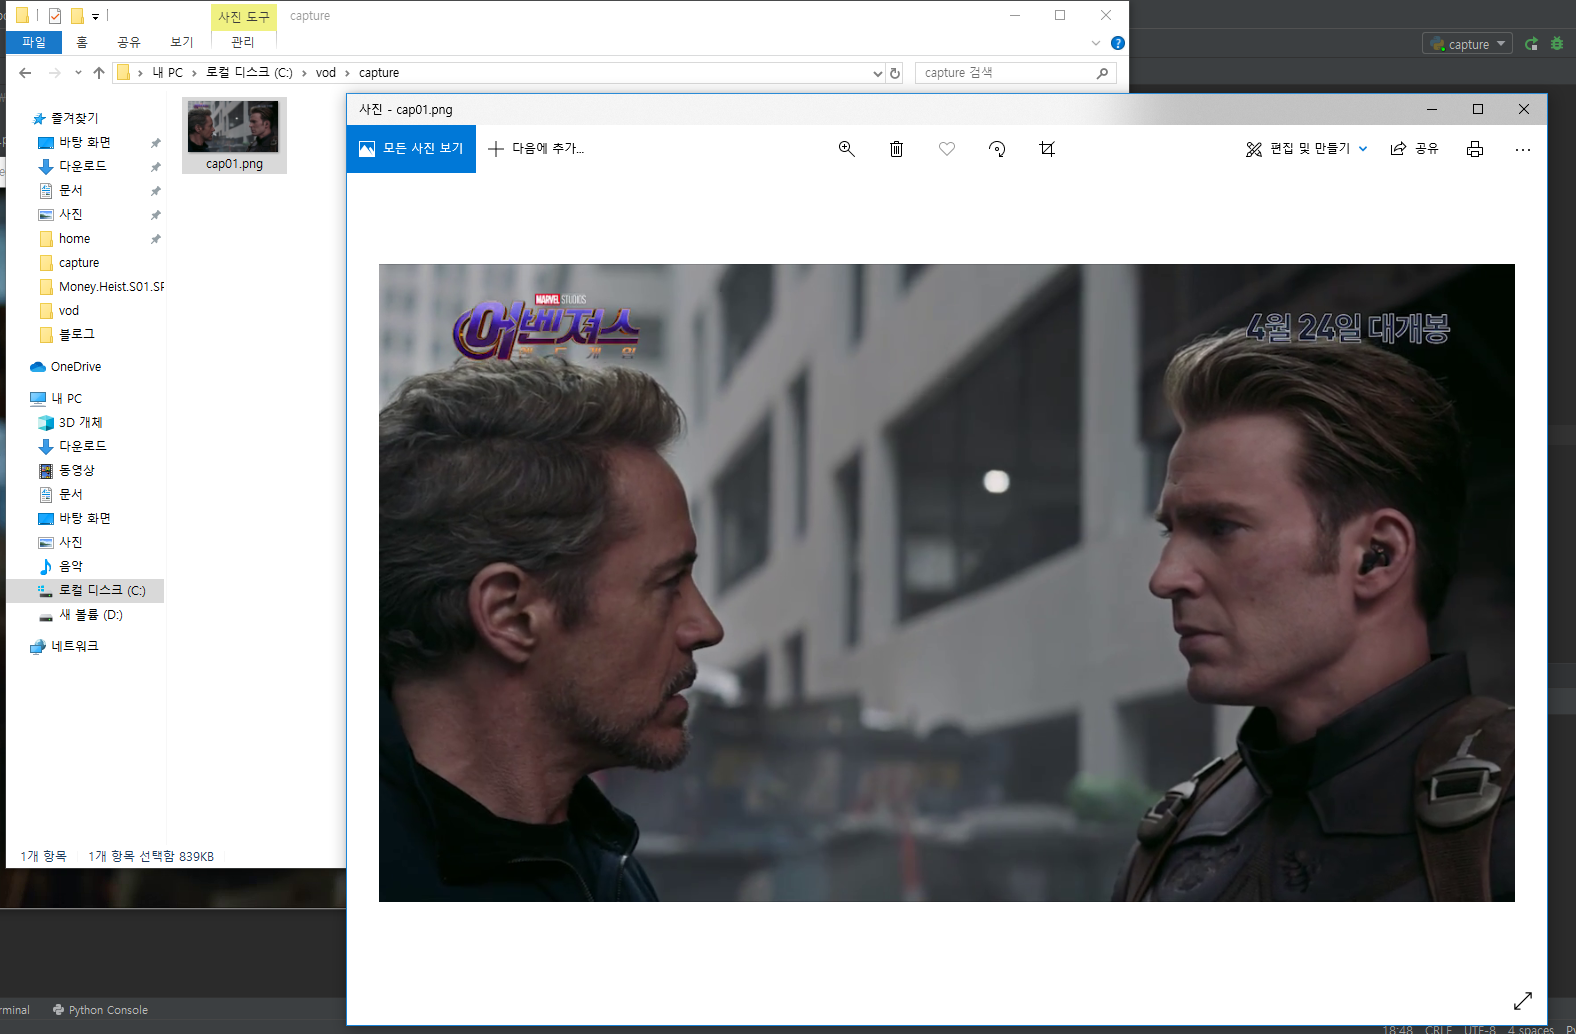Open capture run configuration dropdown in IDE
This screenshot has height=1034, width=1576.
coord(1467,44)
